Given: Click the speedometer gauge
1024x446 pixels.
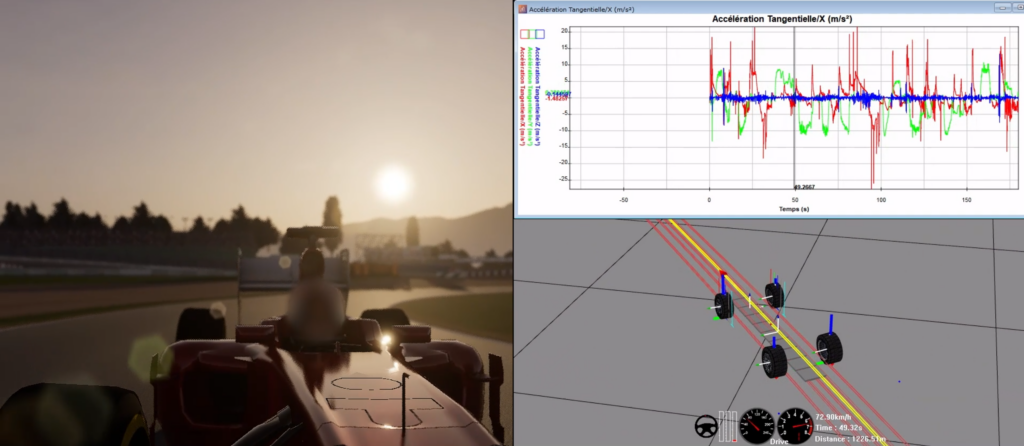Looking at the screenshot, I should (758, 425).
